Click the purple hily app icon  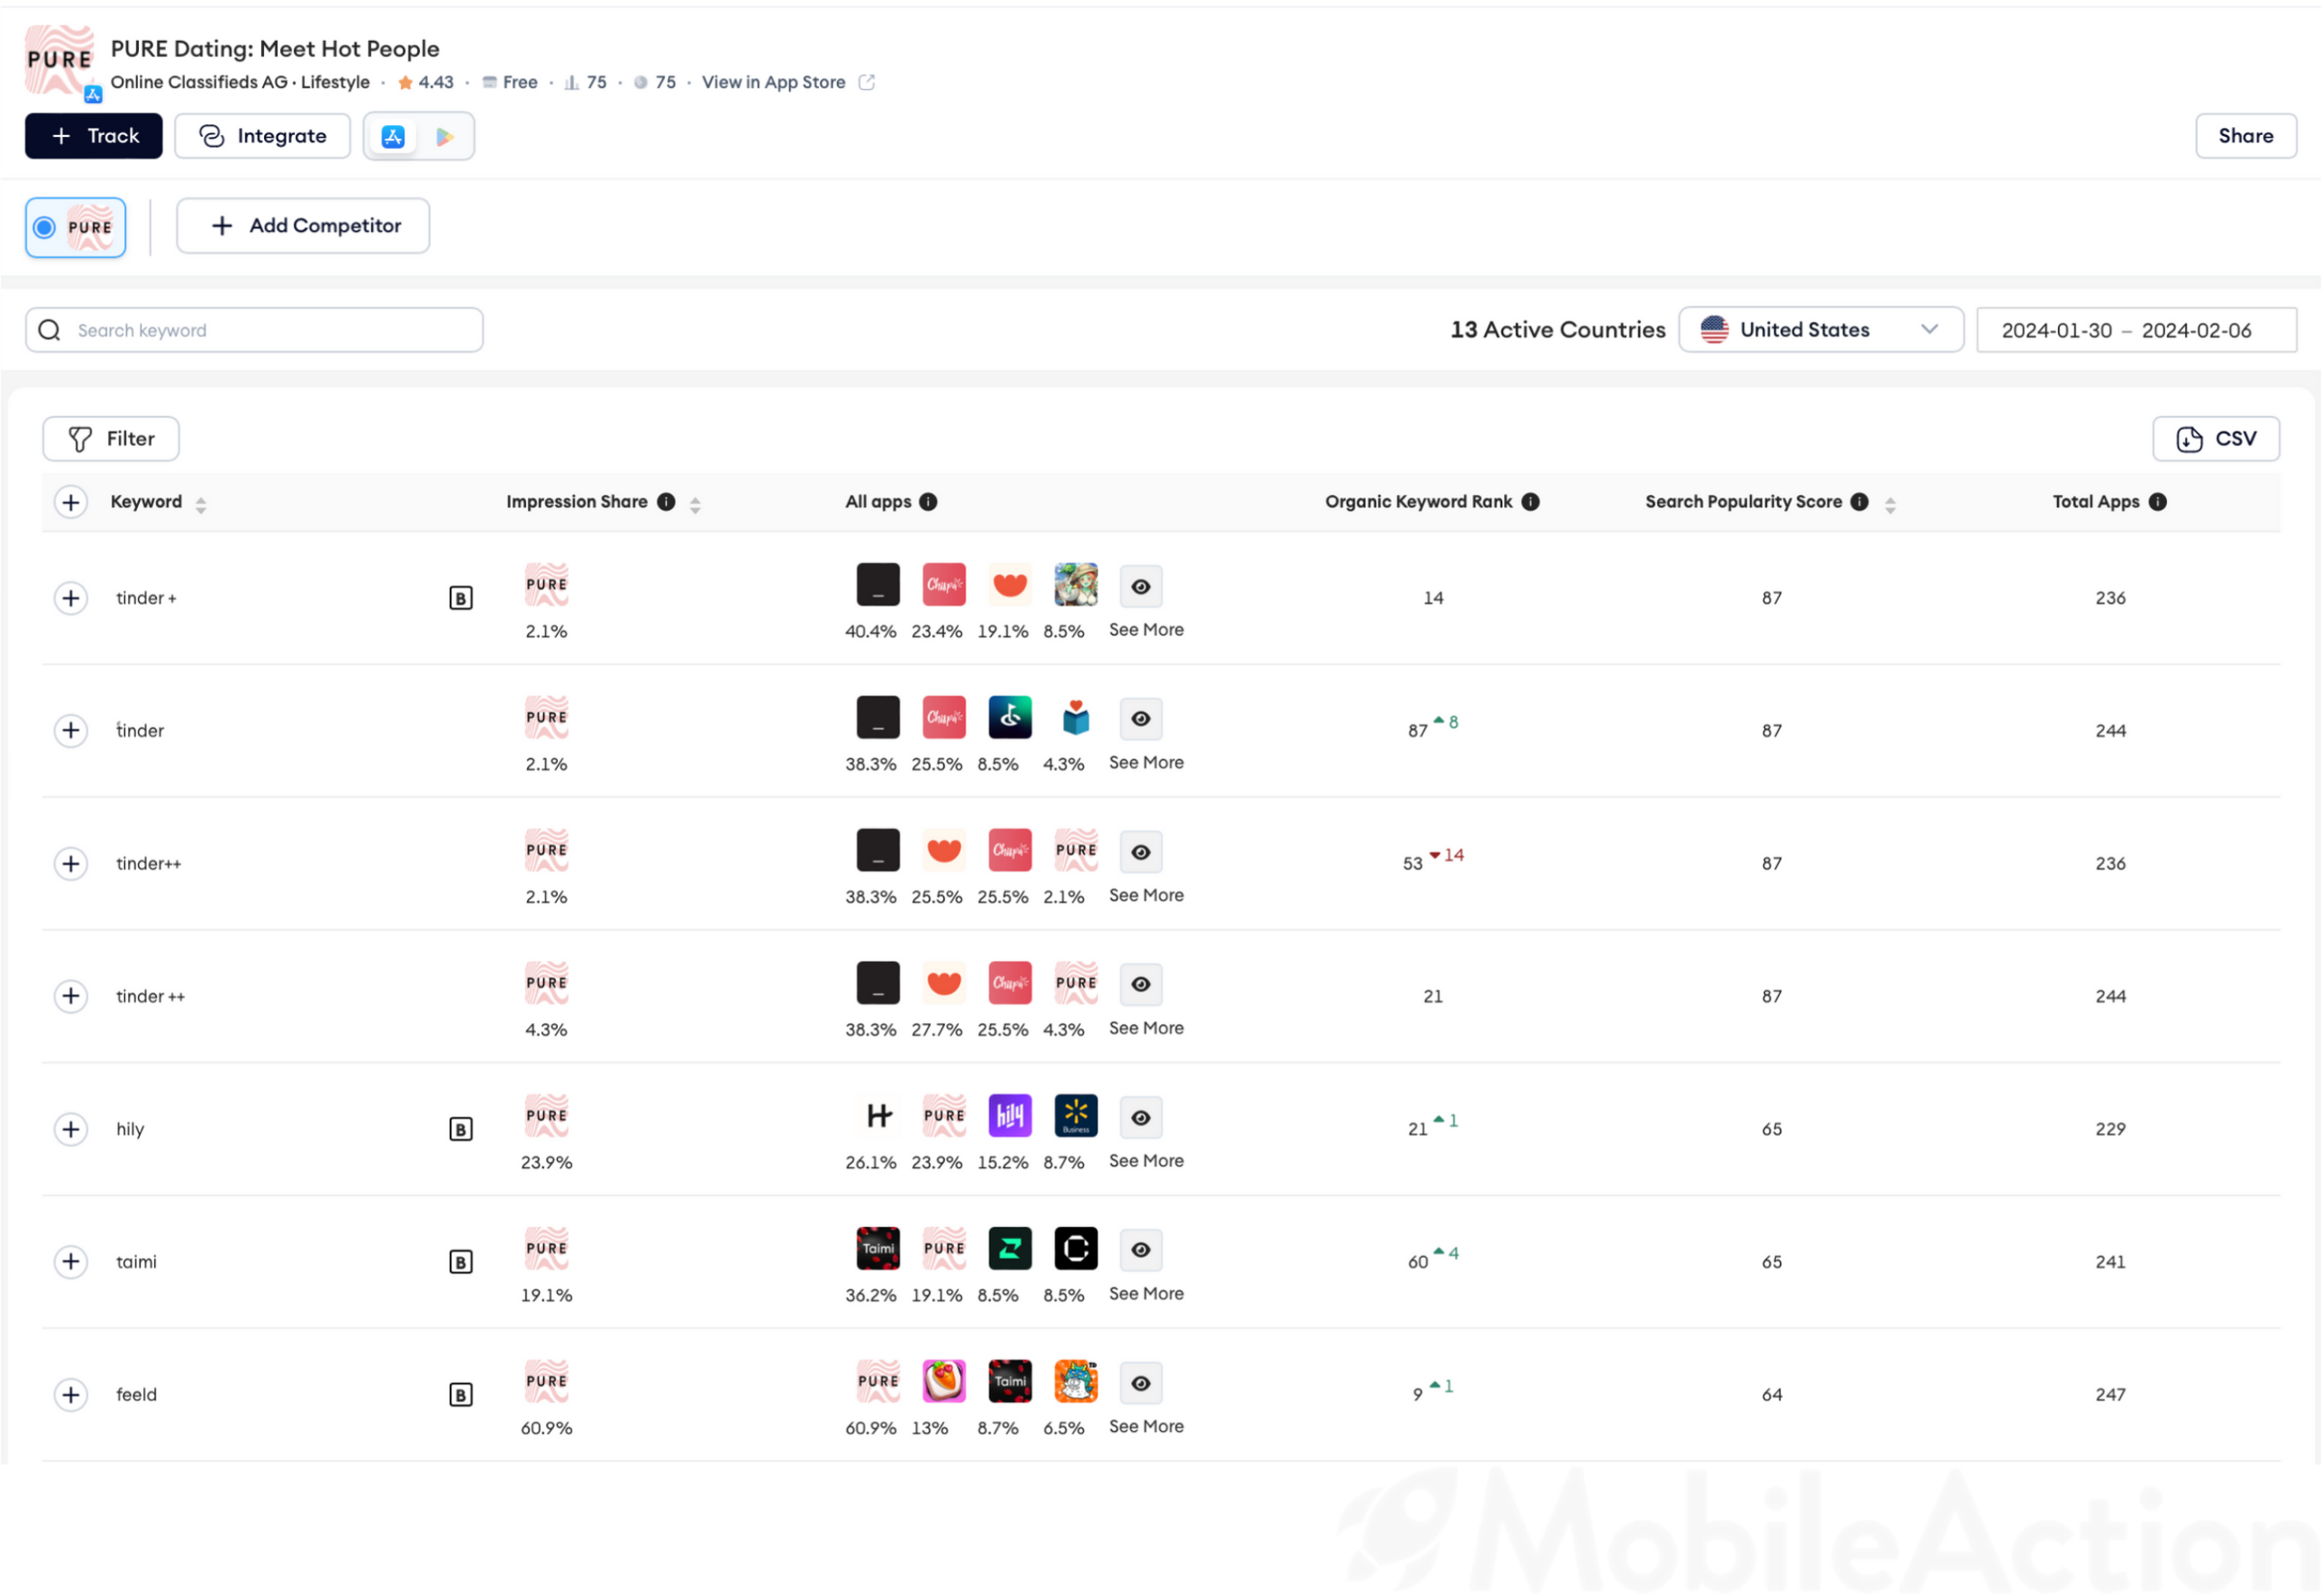[x=1010, y=1116]
